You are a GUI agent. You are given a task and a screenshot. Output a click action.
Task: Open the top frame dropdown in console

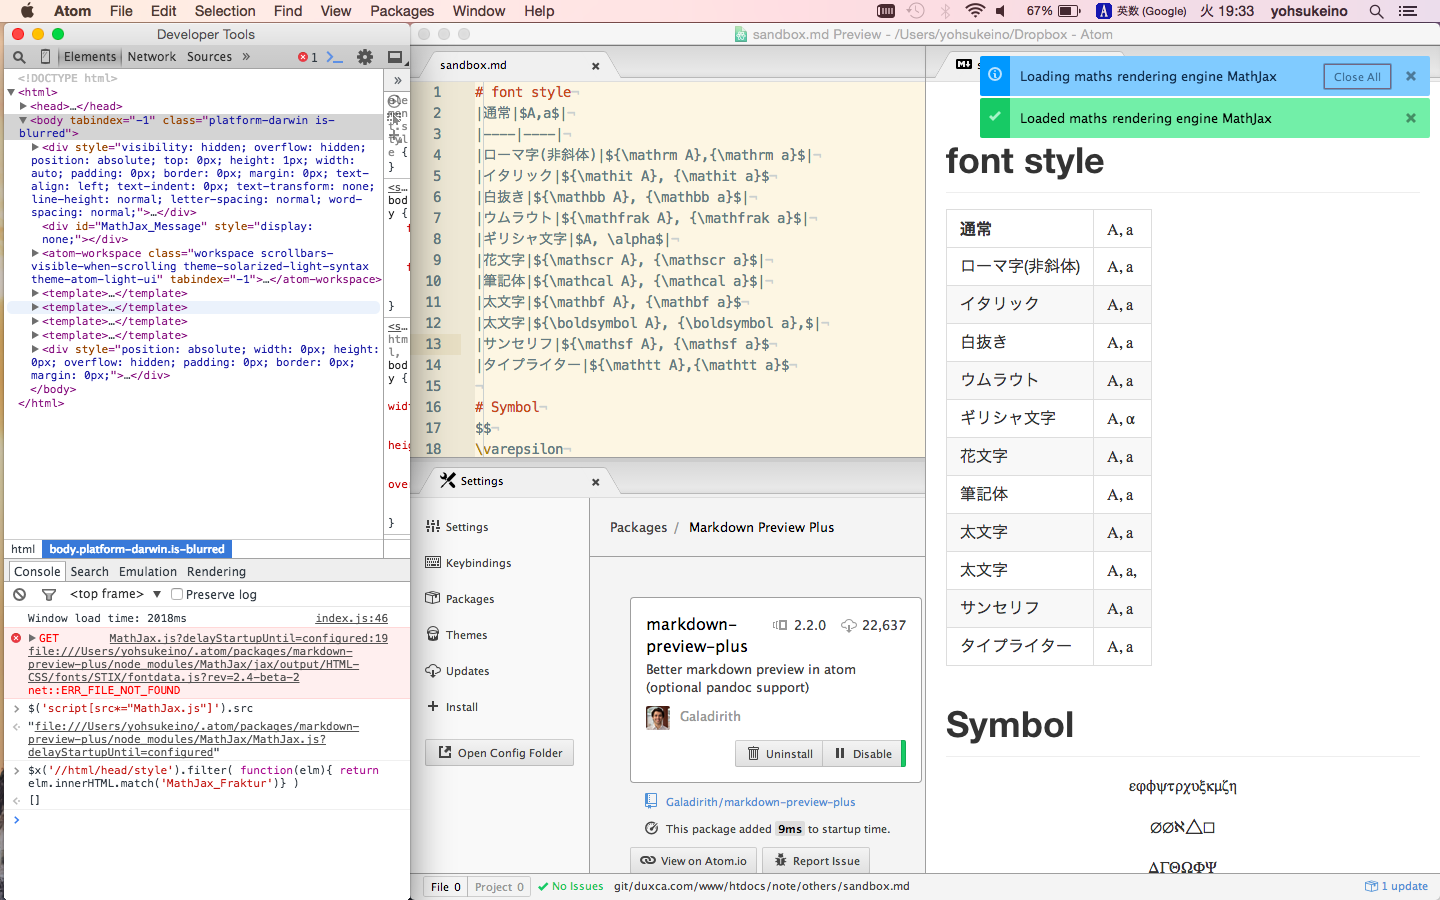click(x=115, y=594)
